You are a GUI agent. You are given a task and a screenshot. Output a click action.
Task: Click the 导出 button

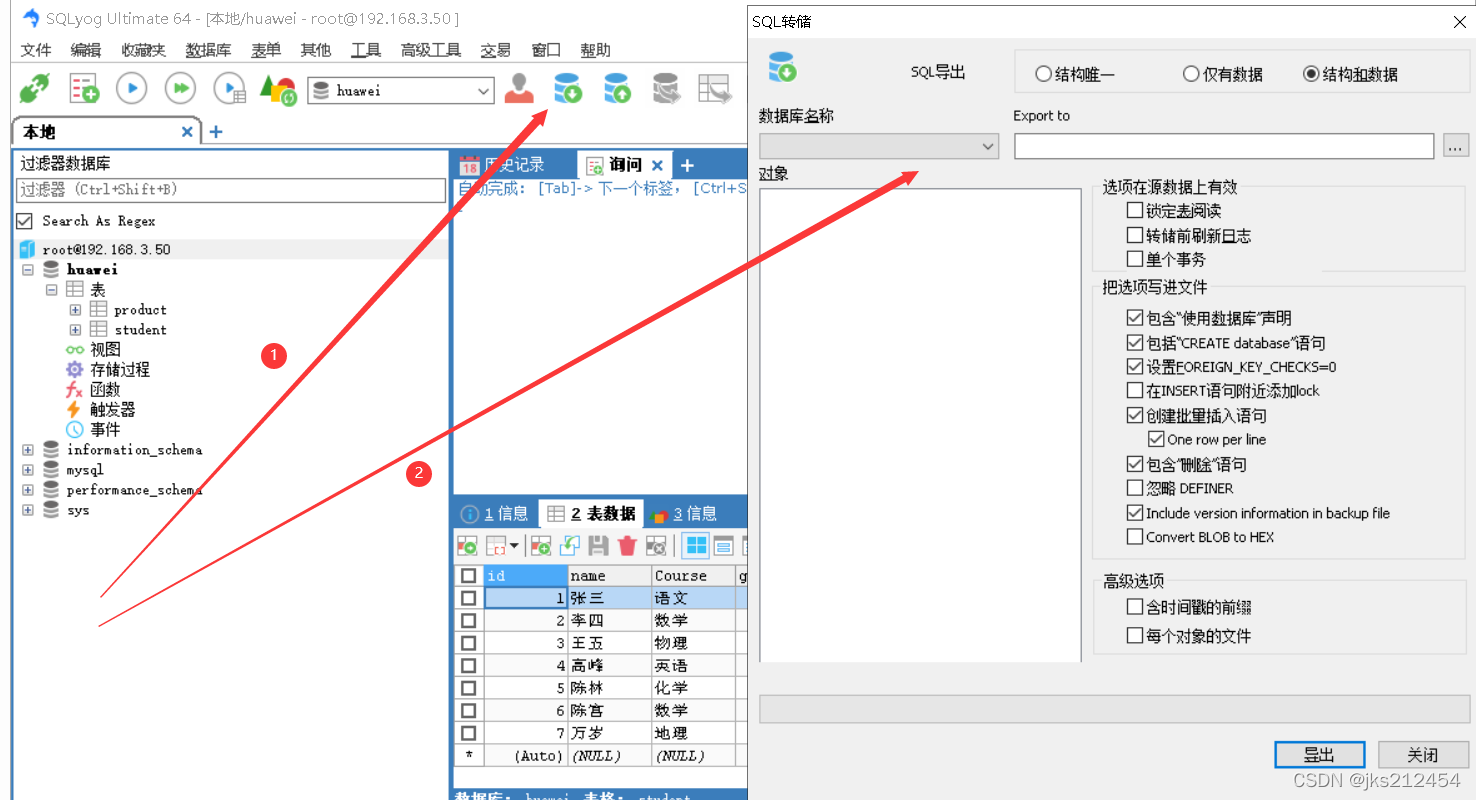(1319, 754)
